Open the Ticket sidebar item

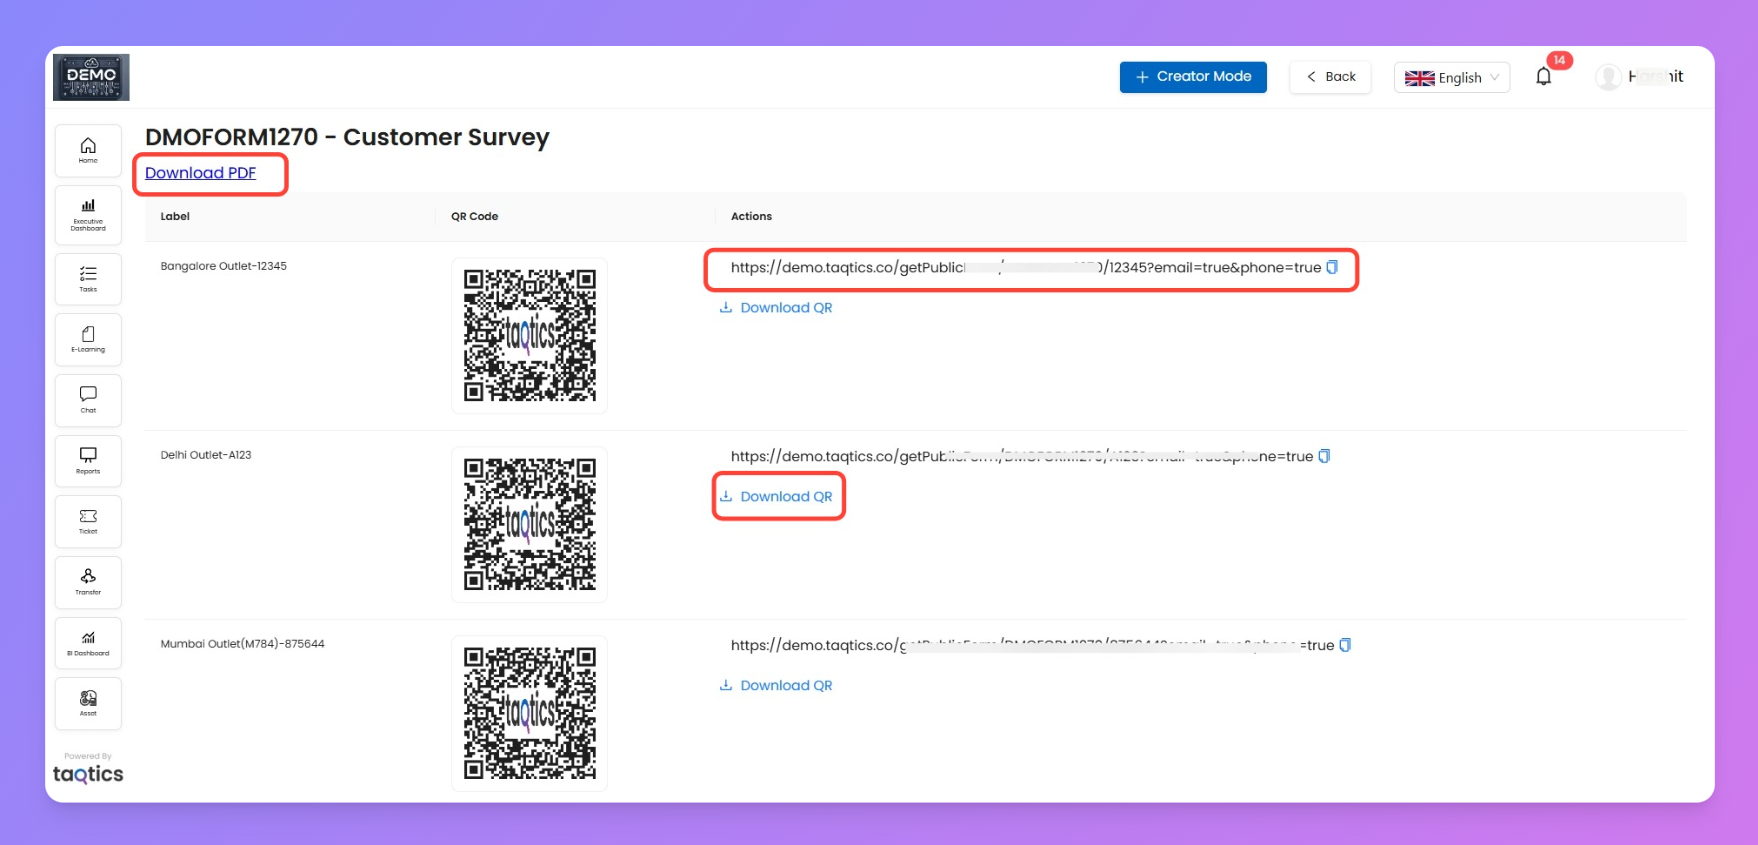[88, 521]
